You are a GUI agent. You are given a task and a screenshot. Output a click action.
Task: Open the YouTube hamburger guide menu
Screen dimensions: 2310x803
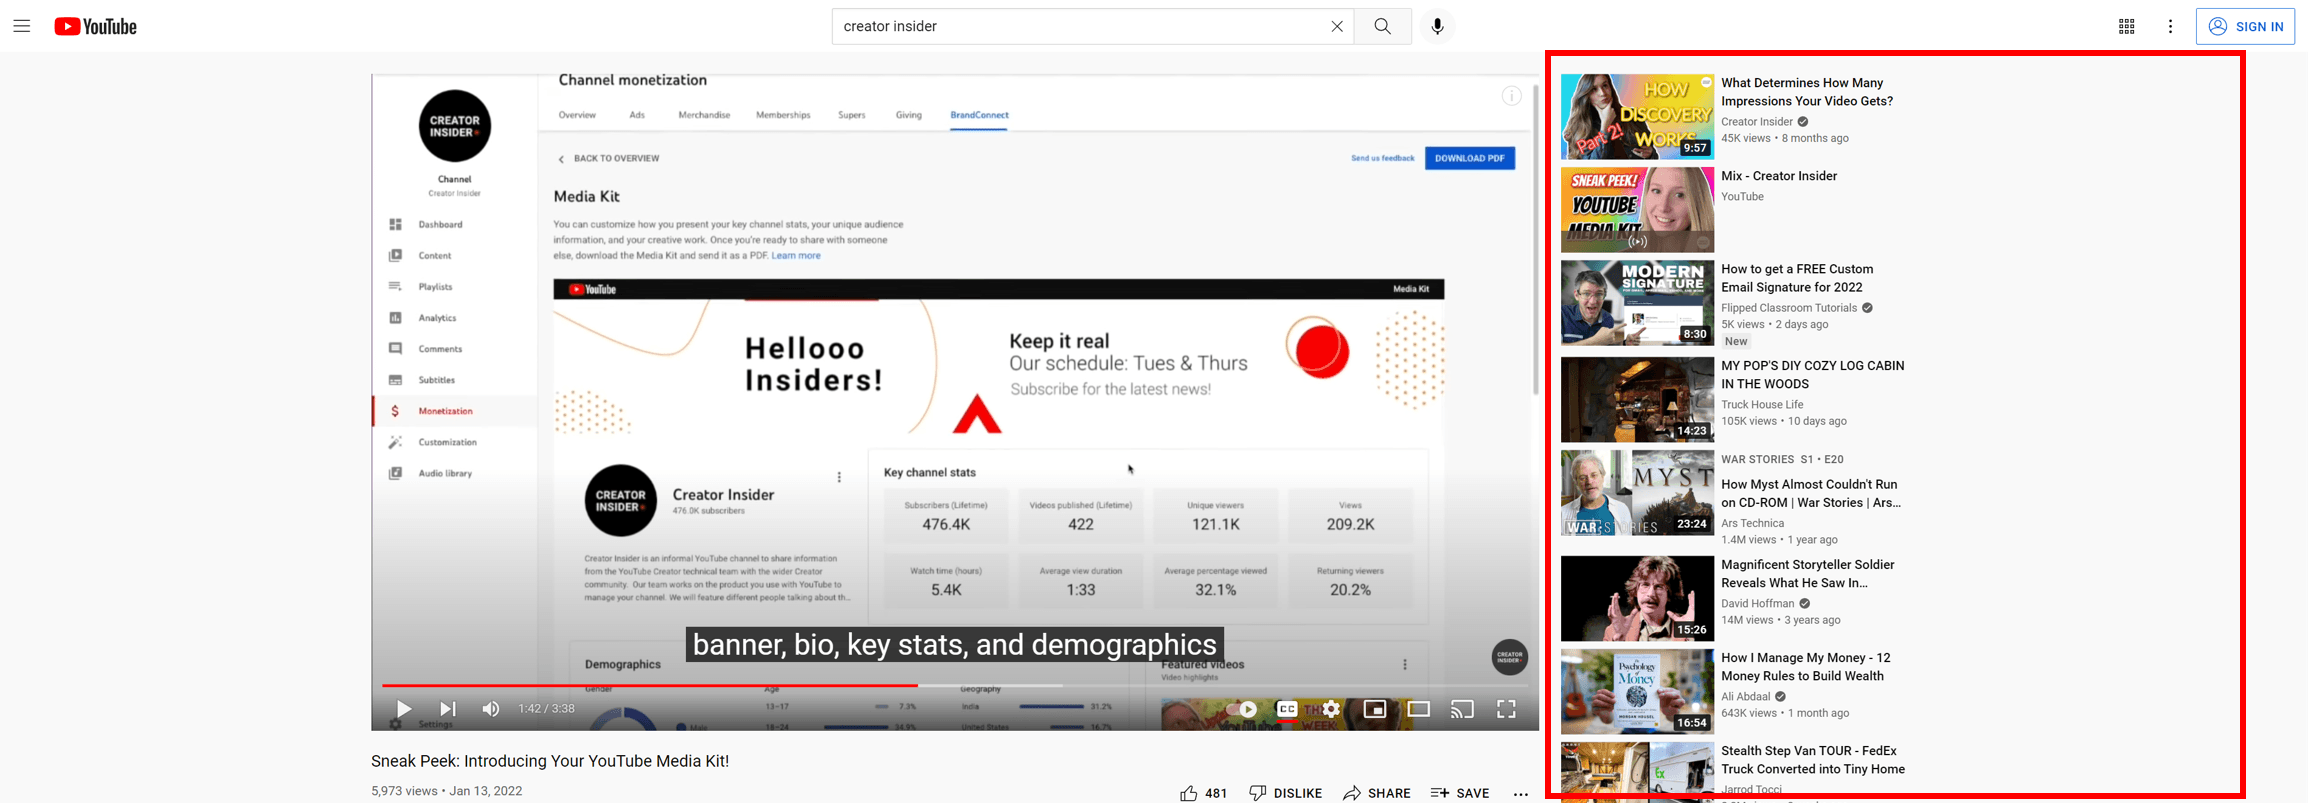(x=22, y=26)
